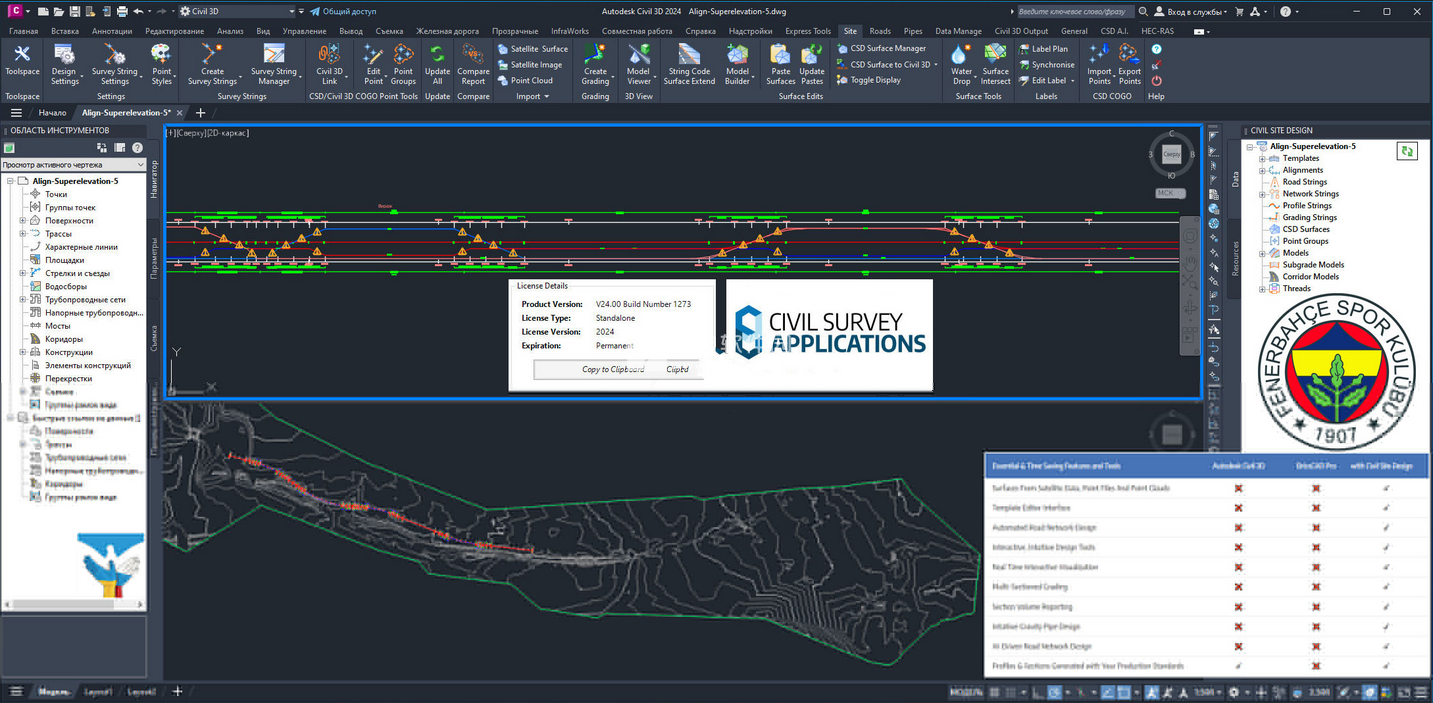The width and height of the screenshot is (1433, 703).
Task: Switch to Начало document tab
Action: tap(52, 113)
